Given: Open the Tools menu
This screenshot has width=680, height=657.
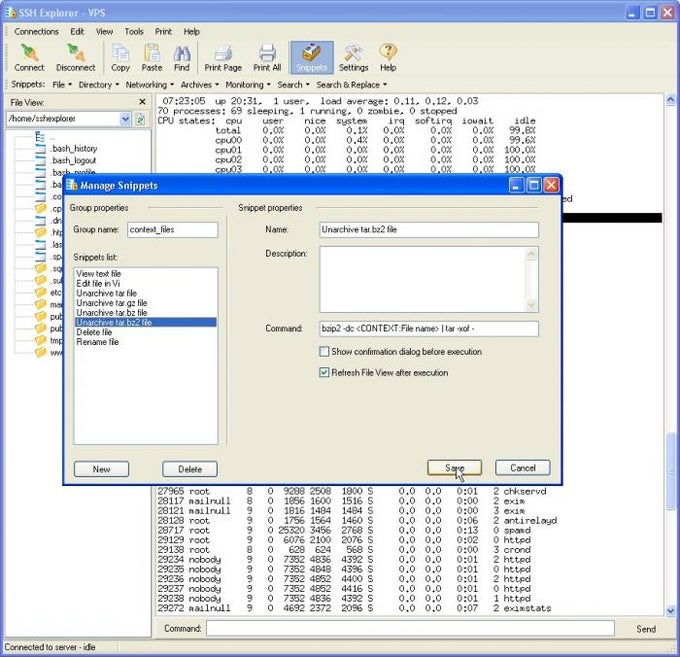Looking at the screenshot, I should 134,32.
